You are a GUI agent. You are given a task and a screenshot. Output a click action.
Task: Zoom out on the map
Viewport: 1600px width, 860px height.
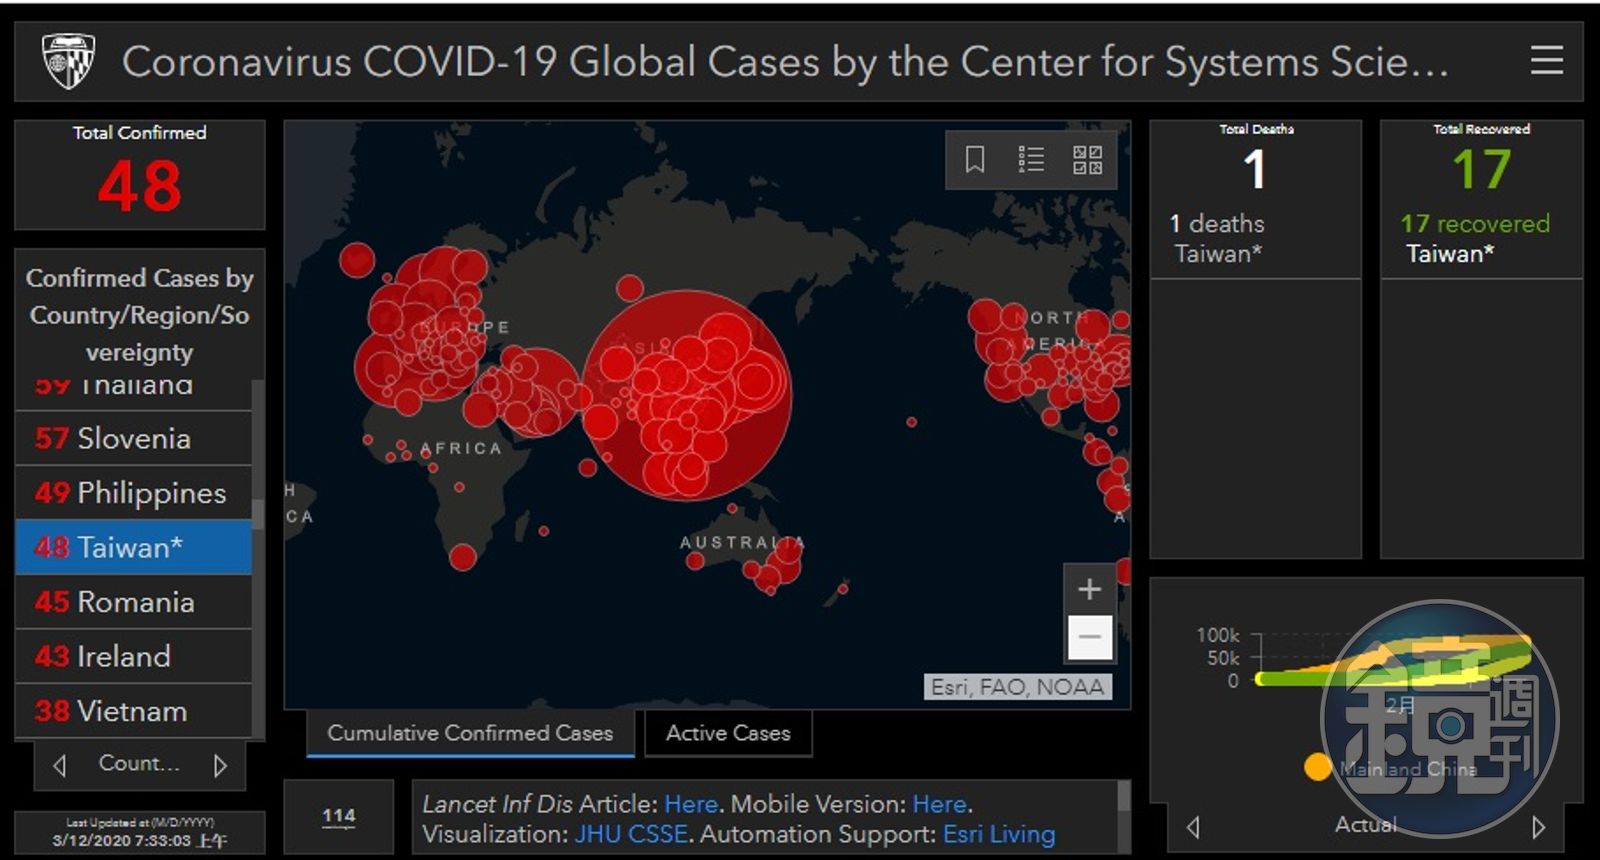1089,637
